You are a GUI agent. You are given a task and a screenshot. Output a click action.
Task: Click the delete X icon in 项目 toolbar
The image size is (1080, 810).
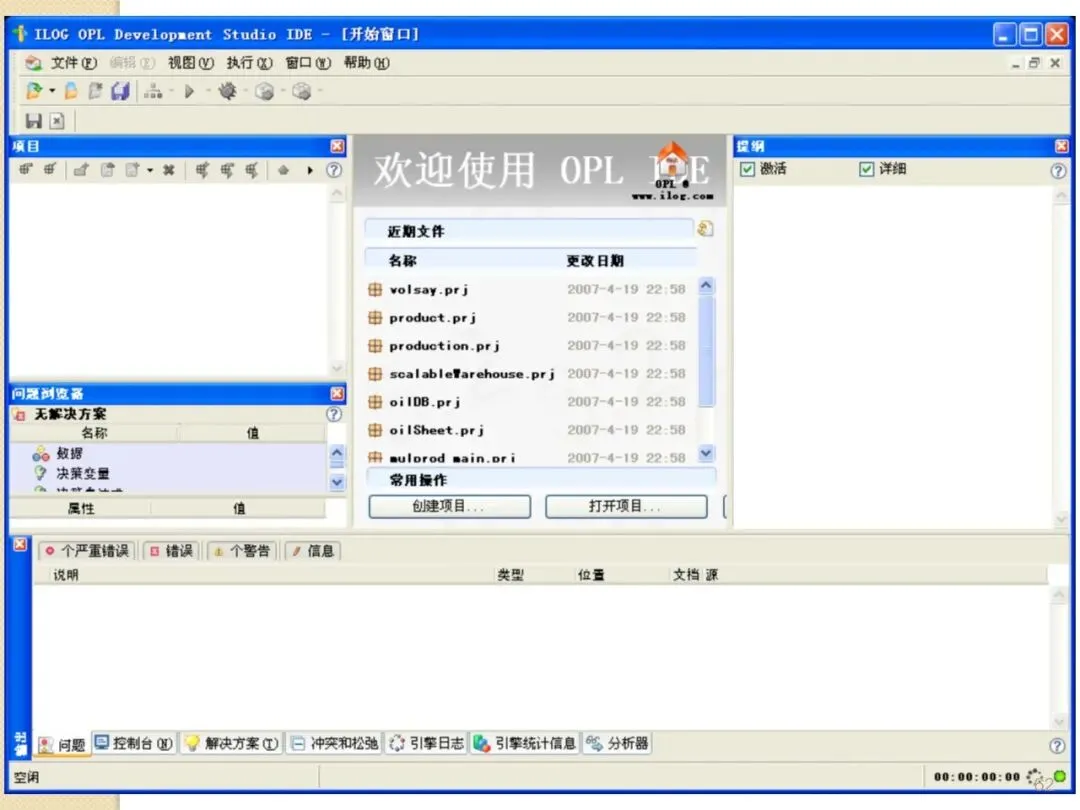pos(169,170)
